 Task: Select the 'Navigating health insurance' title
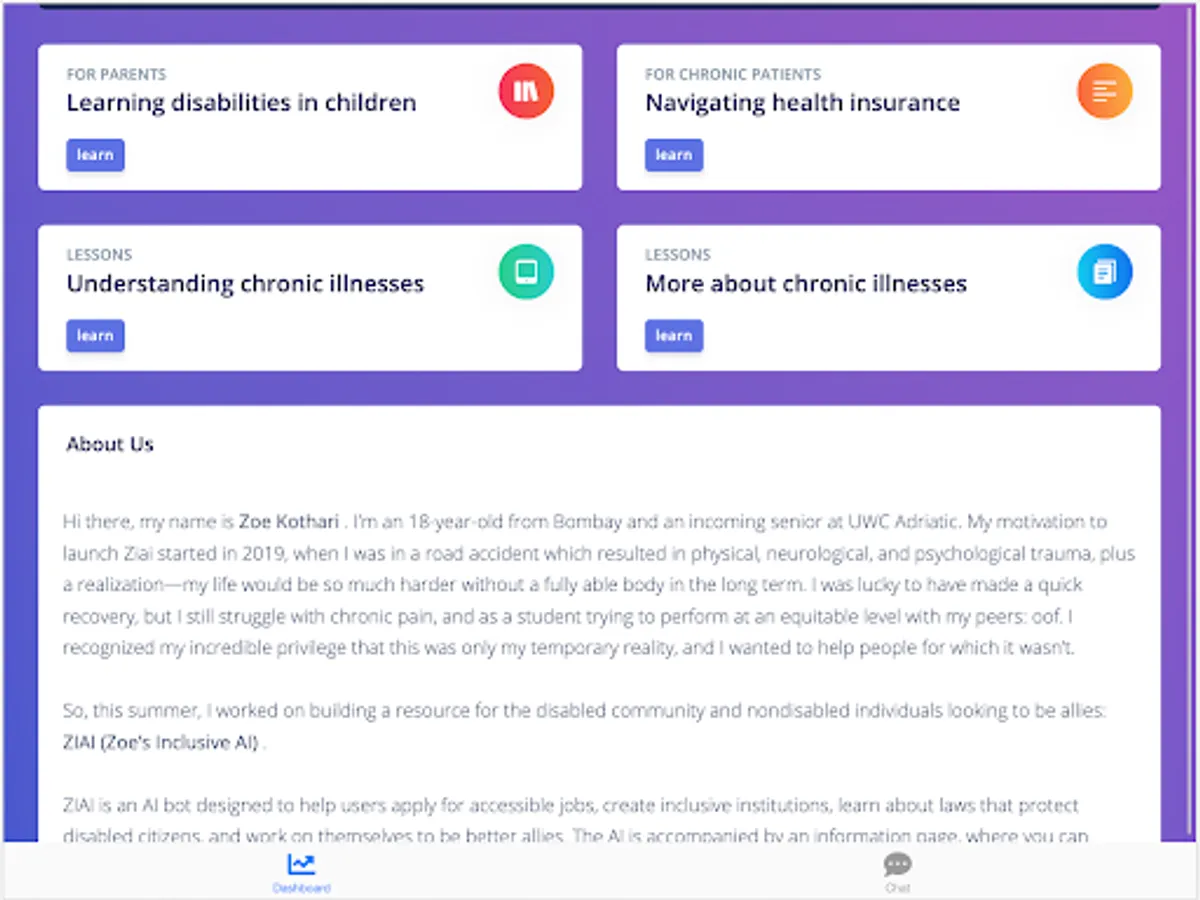point(802,103)
